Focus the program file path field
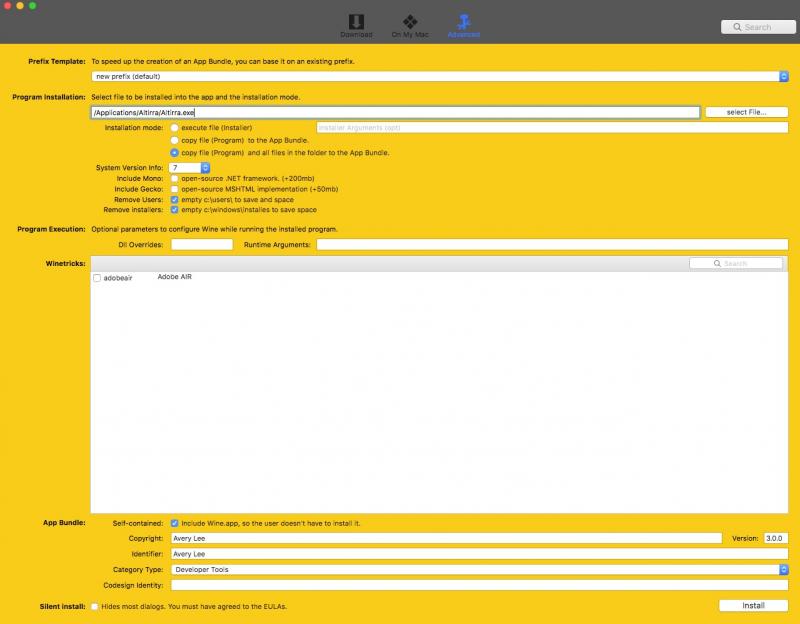 click(x=395, y=112)
